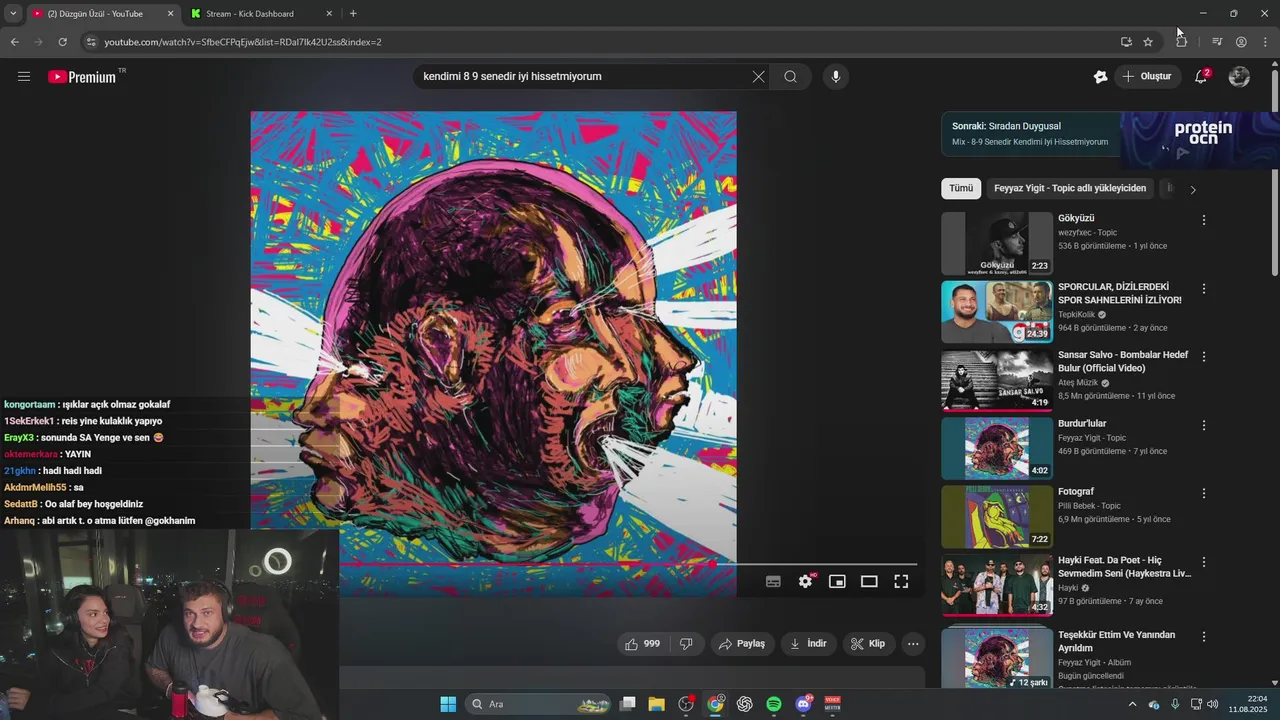1280x720 pixels.
Task: Share the video via Paylaş
Action: [x=743, y=644]
